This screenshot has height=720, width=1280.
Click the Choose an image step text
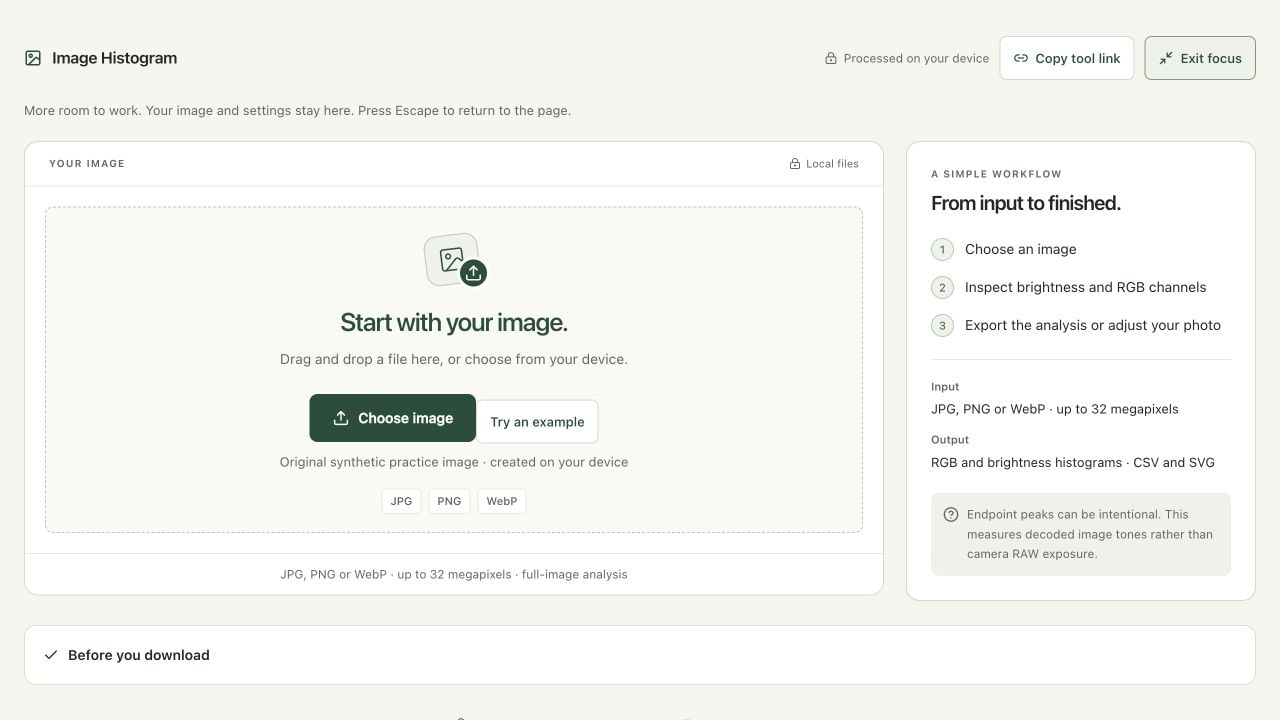coord(1021,250)
